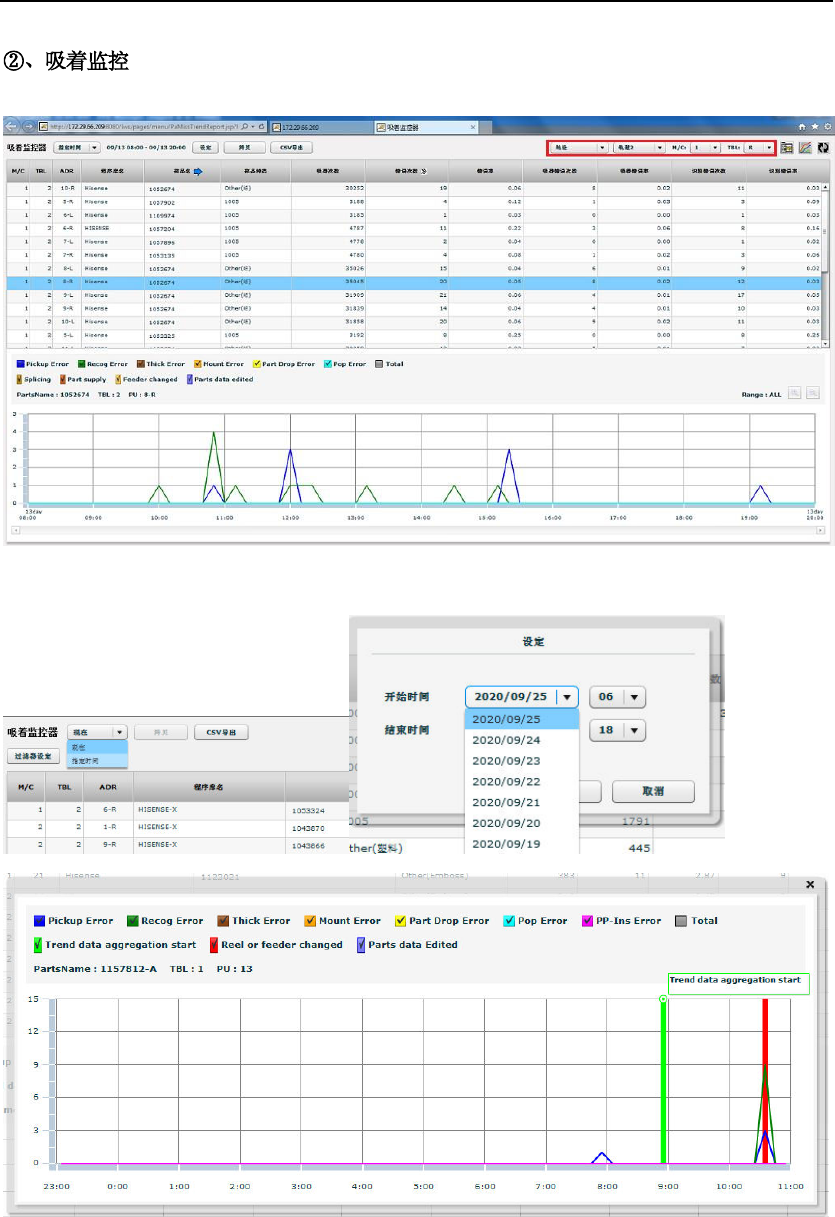Open the end hour dropdown showing 18
This screenshot has width=835, height=1217.
[617, 730]
